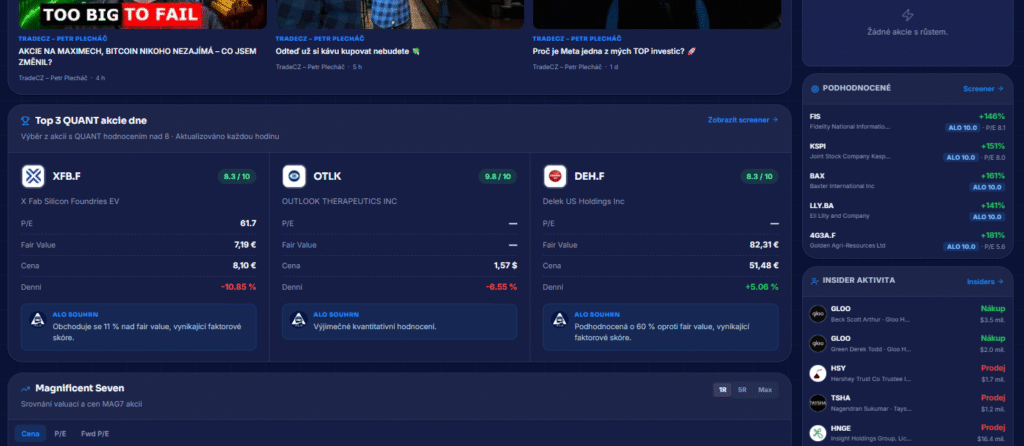The height and width of the screenshot is (446, 1024).
Task: Click XFB.F P/E value 61.7
Action: point(248,223)
